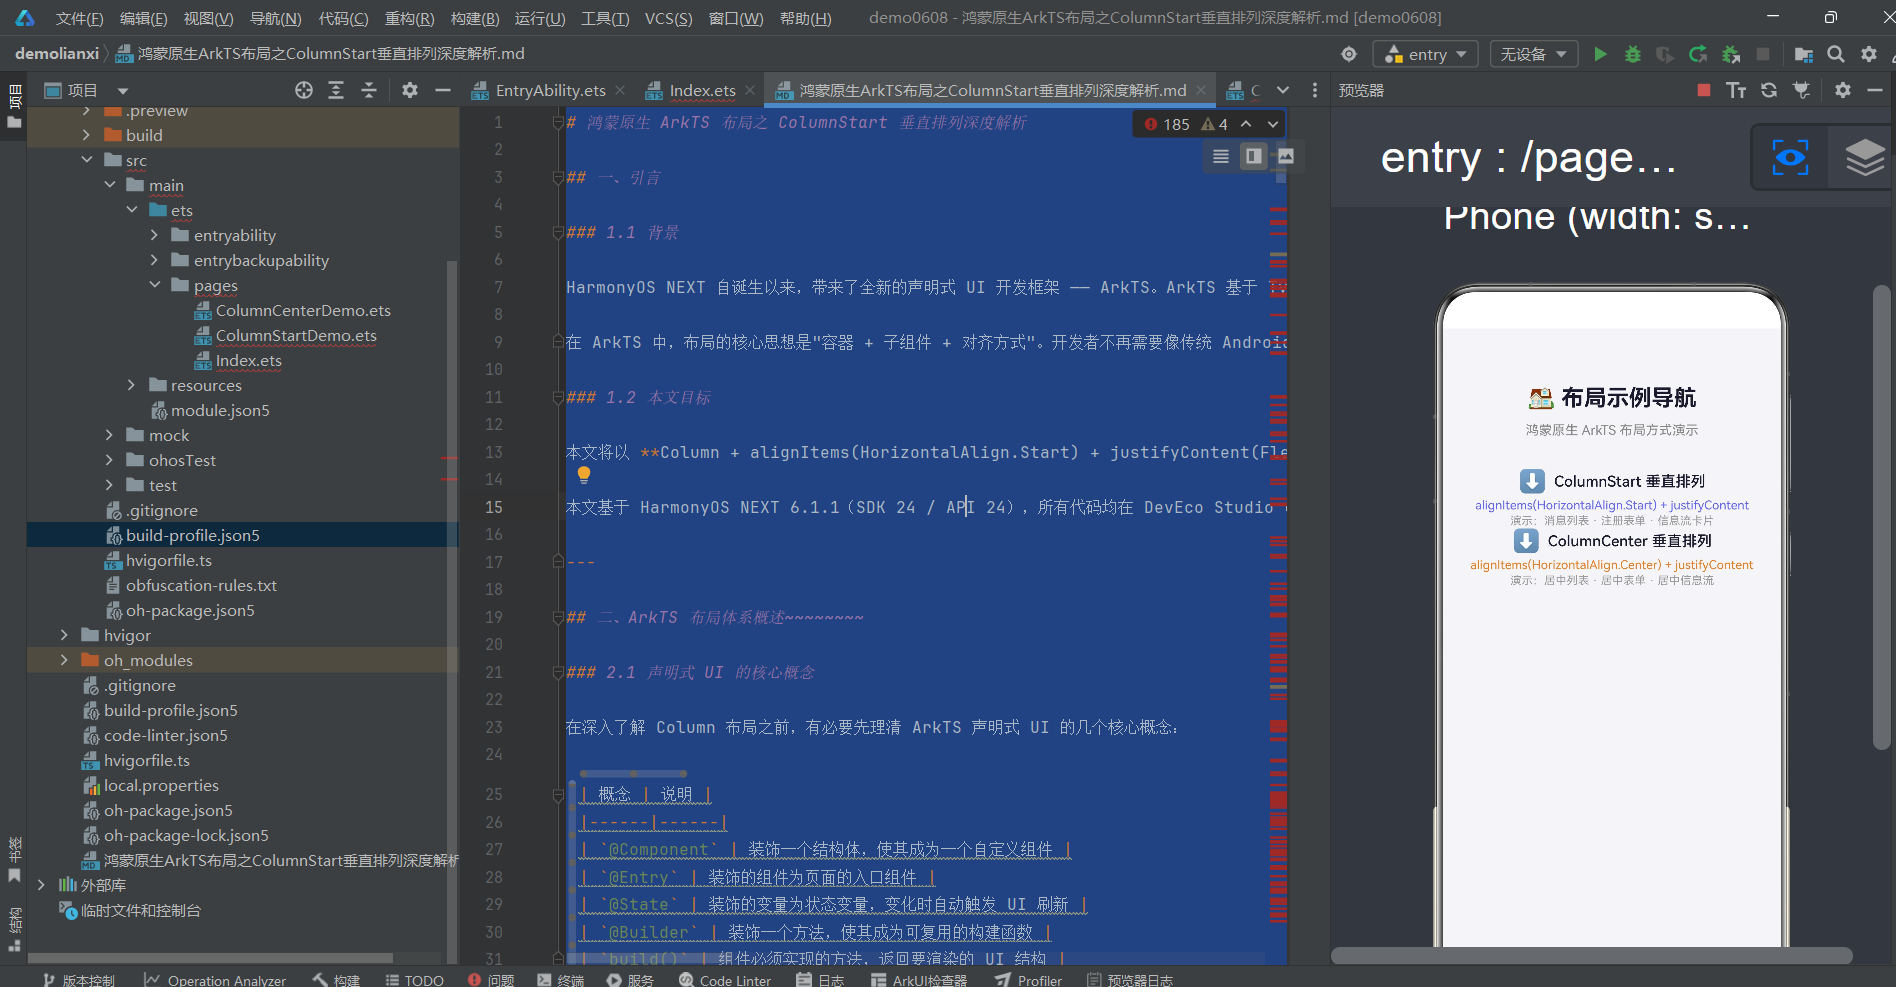This screenshot has height=987, width=1896.
Task: Toggle the inspector eye mode in previewer
Action: coord(1790,157)
